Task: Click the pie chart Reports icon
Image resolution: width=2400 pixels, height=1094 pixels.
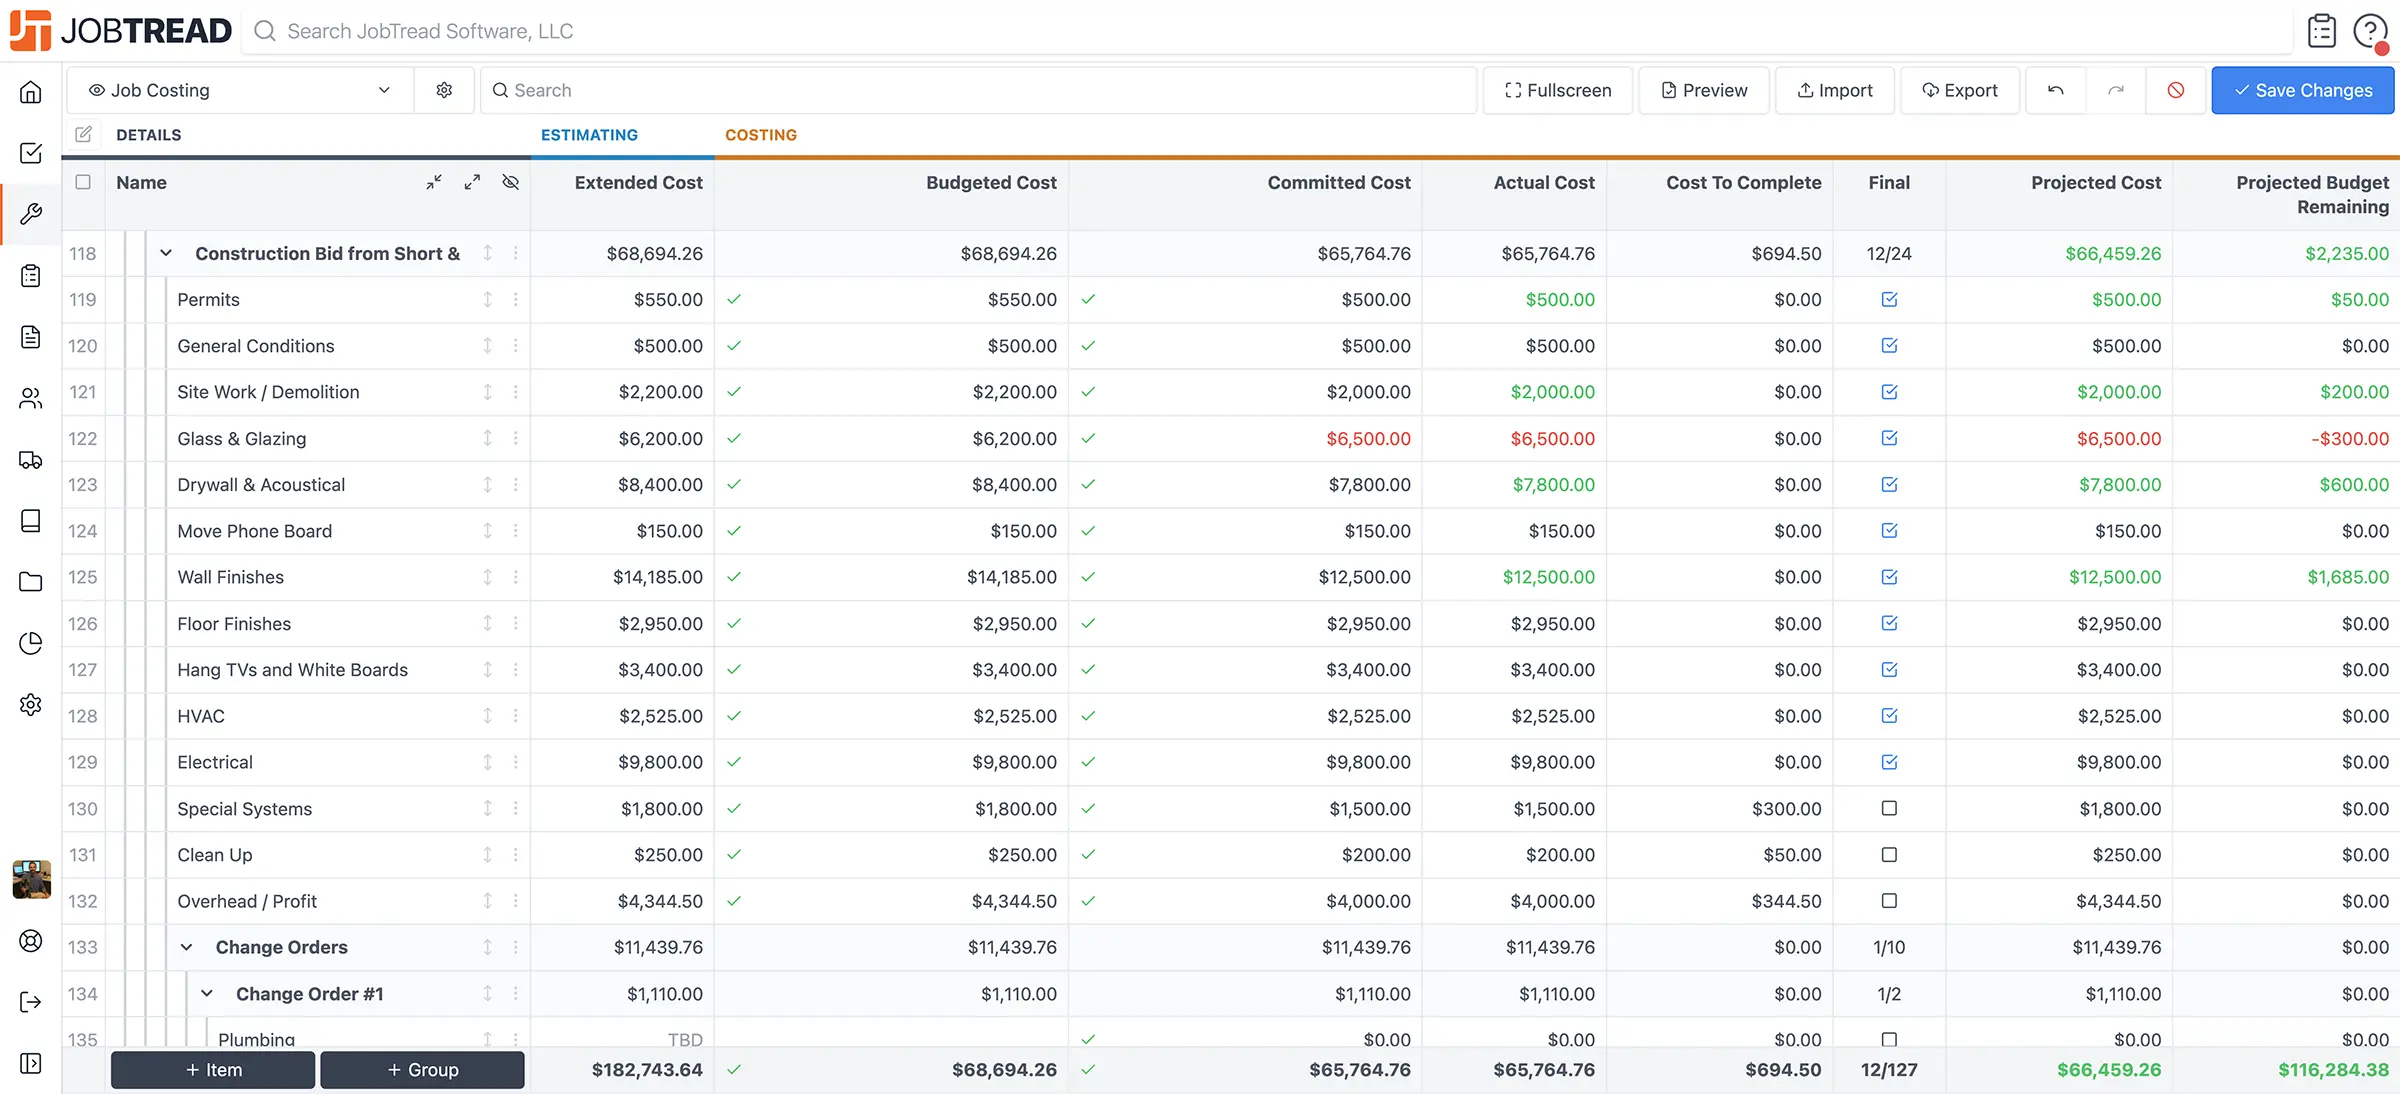Action: click(31, 643)
